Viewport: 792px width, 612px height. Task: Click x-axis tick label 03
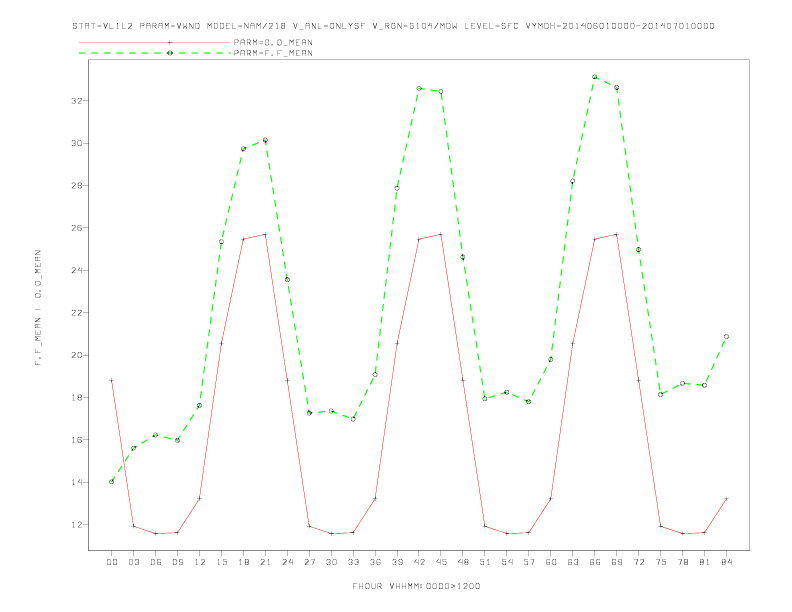133,562
